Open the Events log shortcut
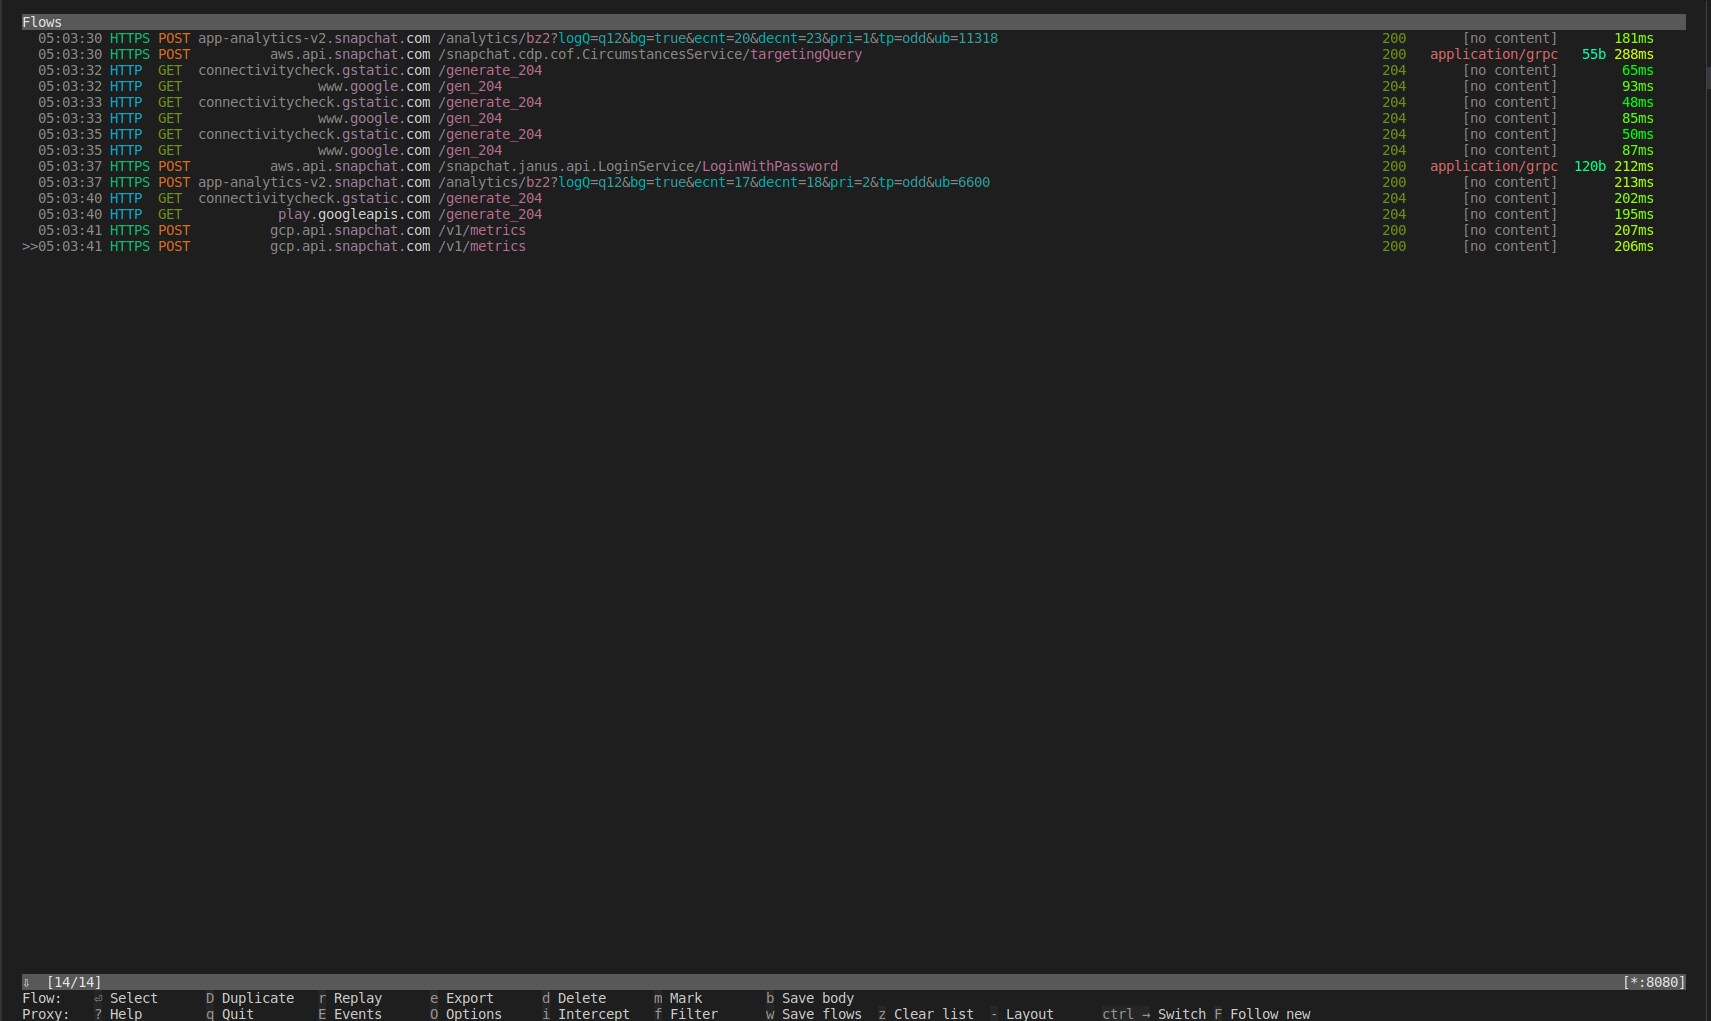The width and height of the screenshot is (1711, 1021). (x=357, y=1014)
